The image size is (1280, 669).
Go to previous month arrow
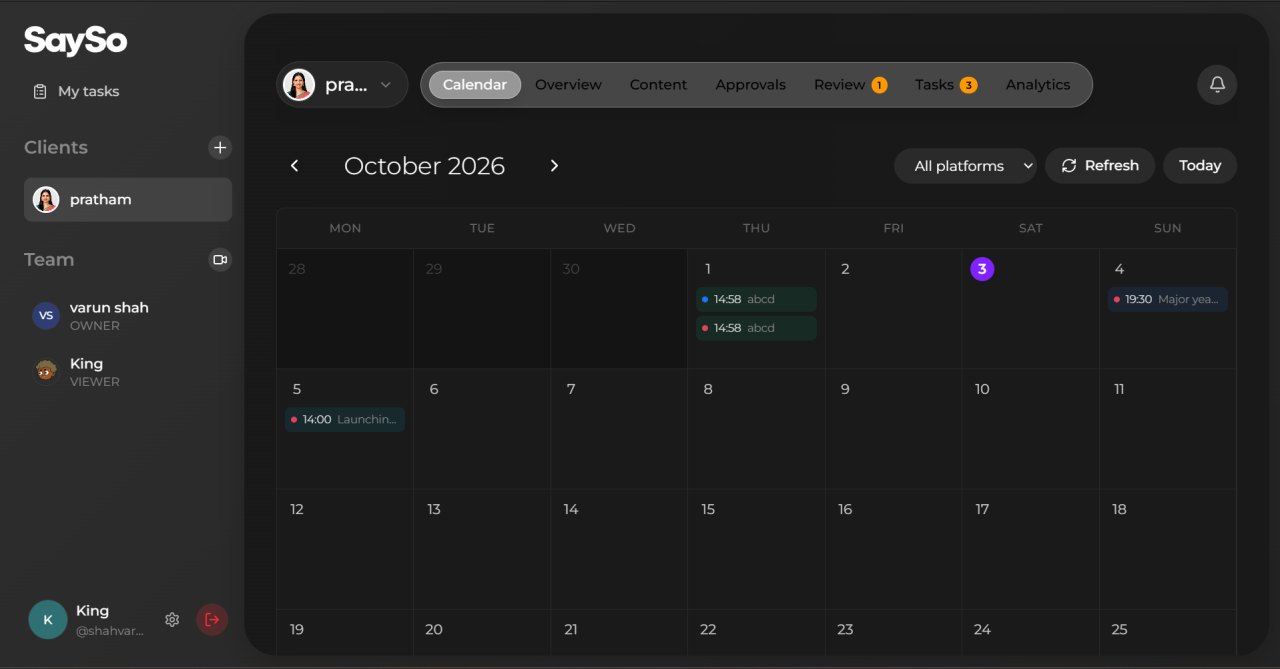pyautogui.click(x=294, y=166)
